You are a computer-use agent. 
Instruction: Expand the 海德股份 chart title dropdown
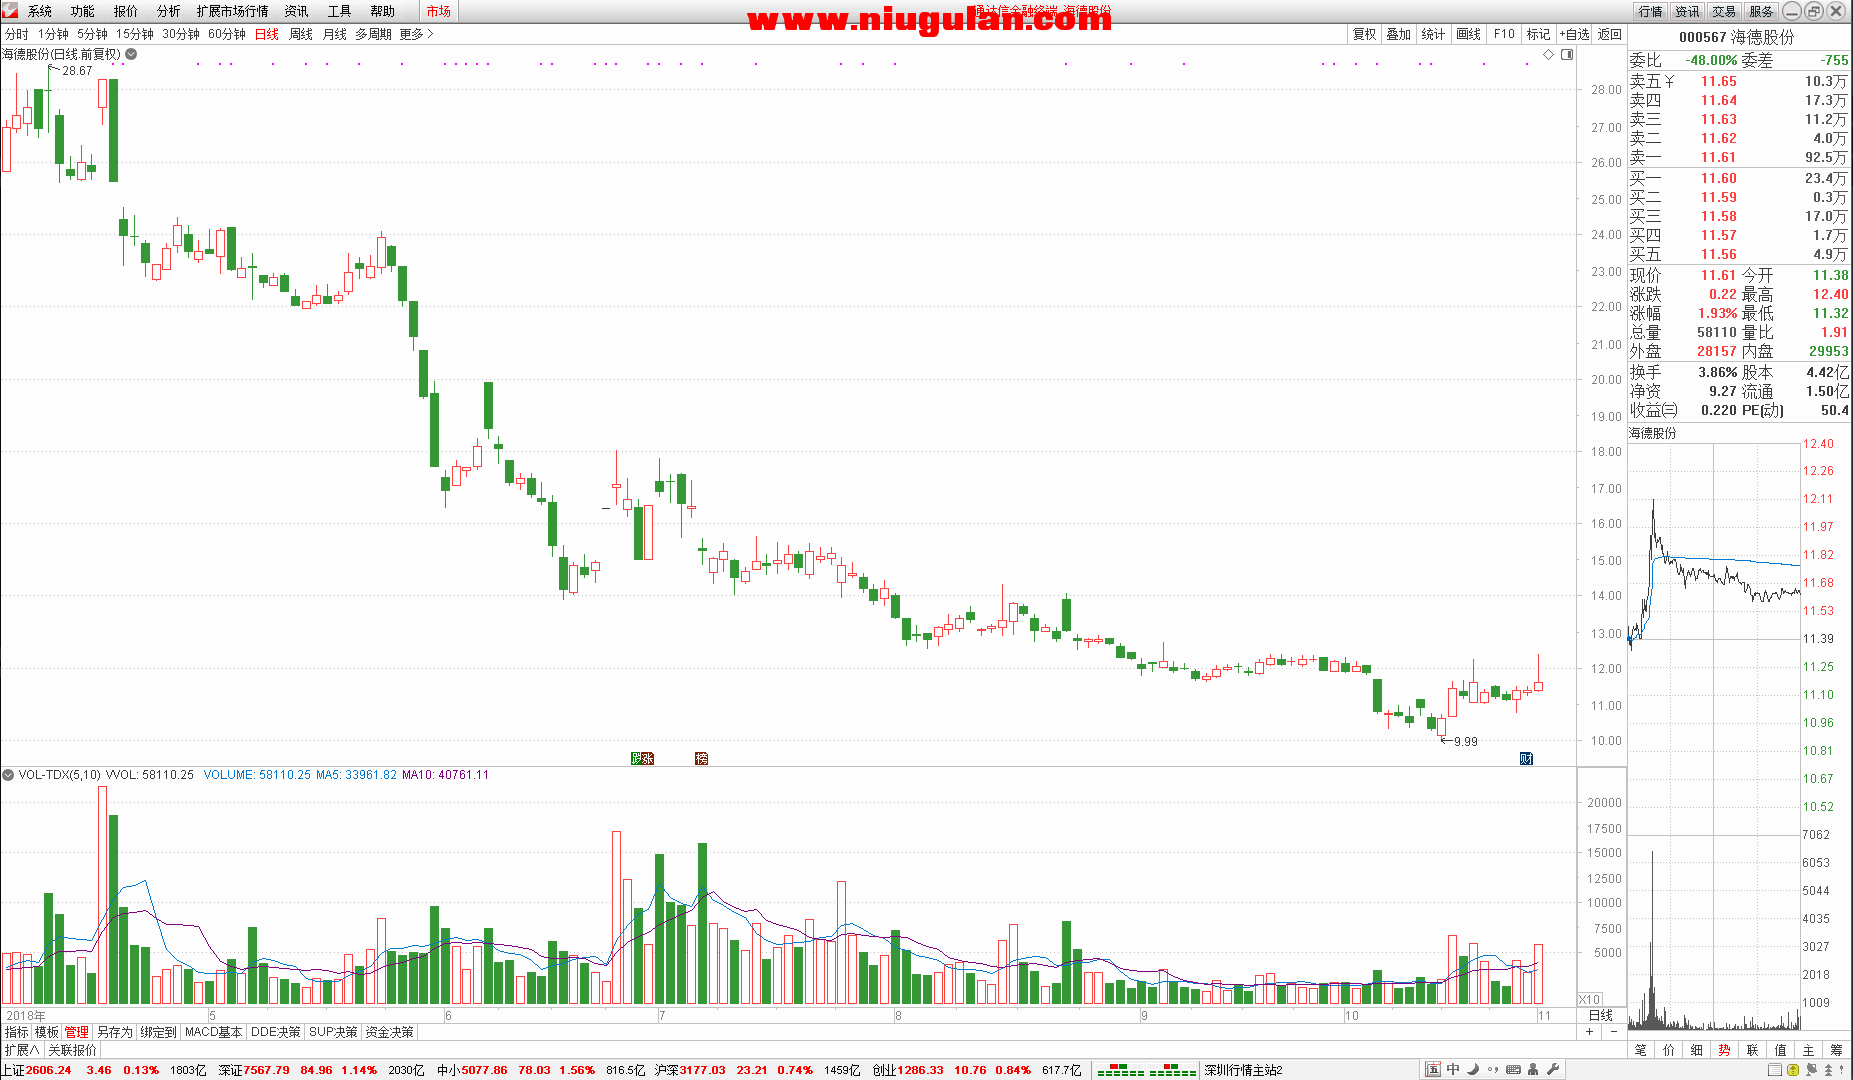coord(131,54)
